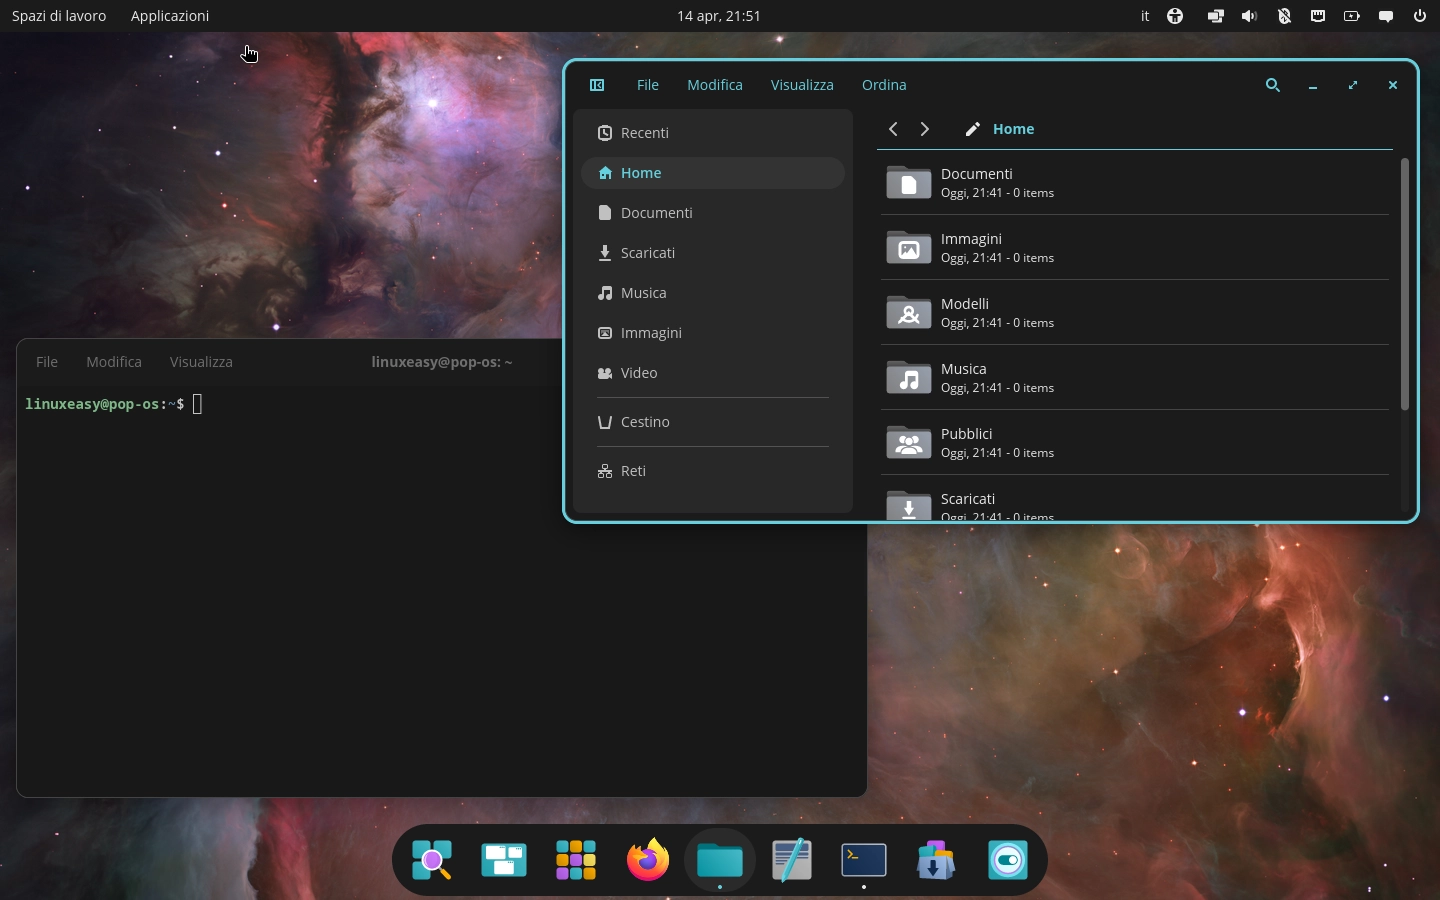Viewport: 1440px width, 900px height.
Task: Select the Home entry in sidebar
Action: pos(641,173)
